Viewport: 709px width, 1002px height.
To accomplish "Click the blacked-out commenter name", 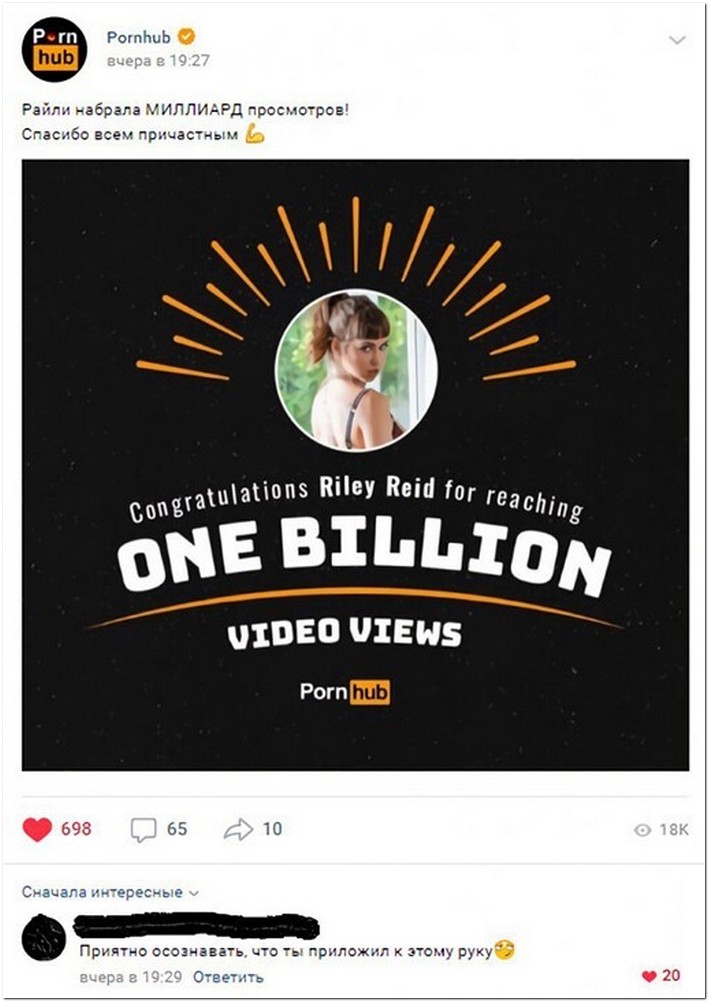I will (x=196, y=926).
